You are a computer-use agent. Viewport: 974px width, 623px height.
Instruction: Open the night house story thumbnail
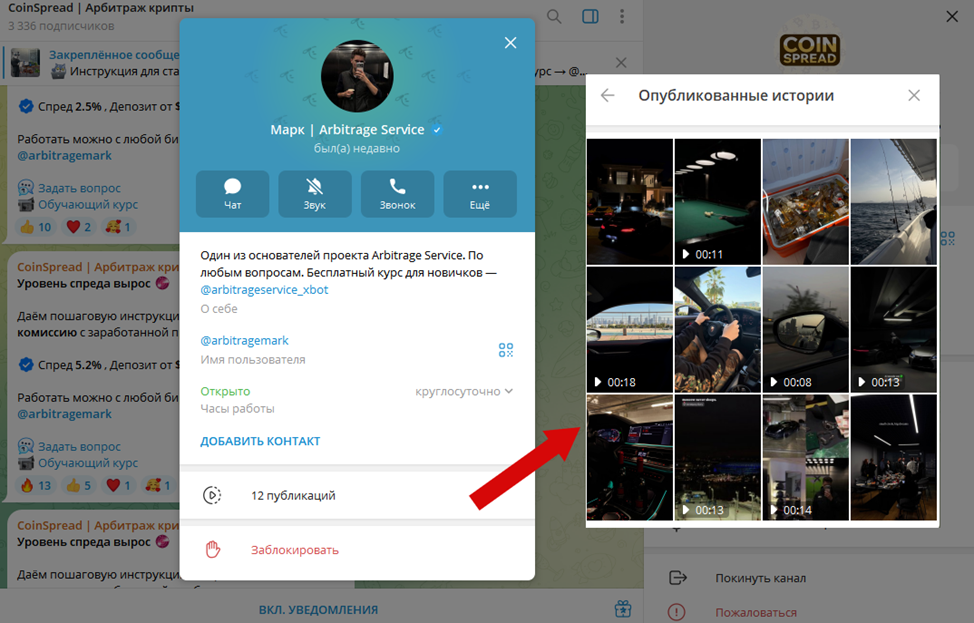(x=630, y=202)
